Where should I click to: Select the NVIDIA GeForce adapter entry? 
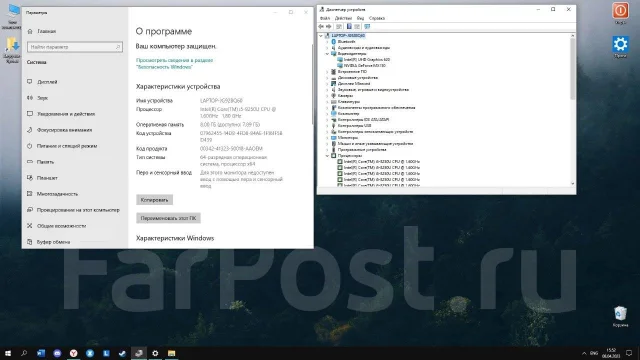pyautogui.click(x=364, y=65)
